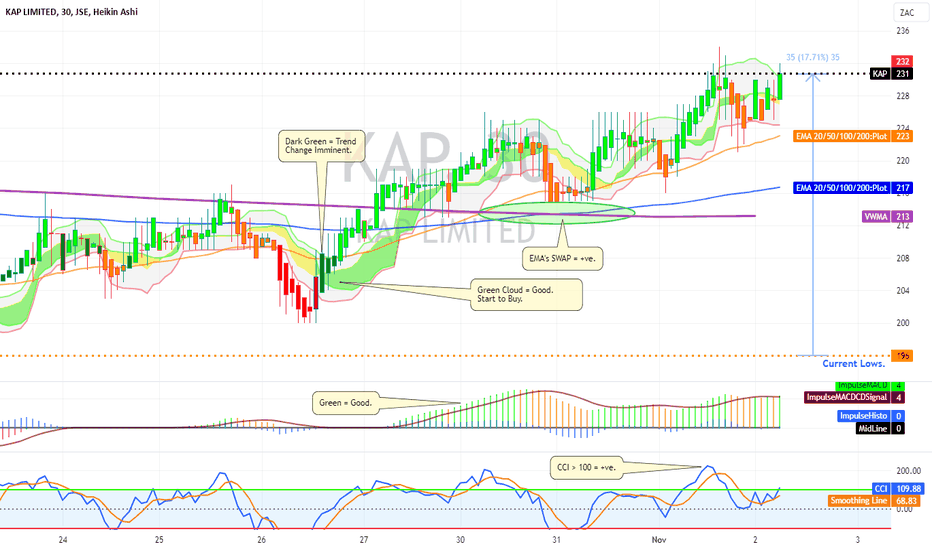
Task: Click the Smoothing Line 68.83 label
Action: pyautogui.click(x=876, y=501)
